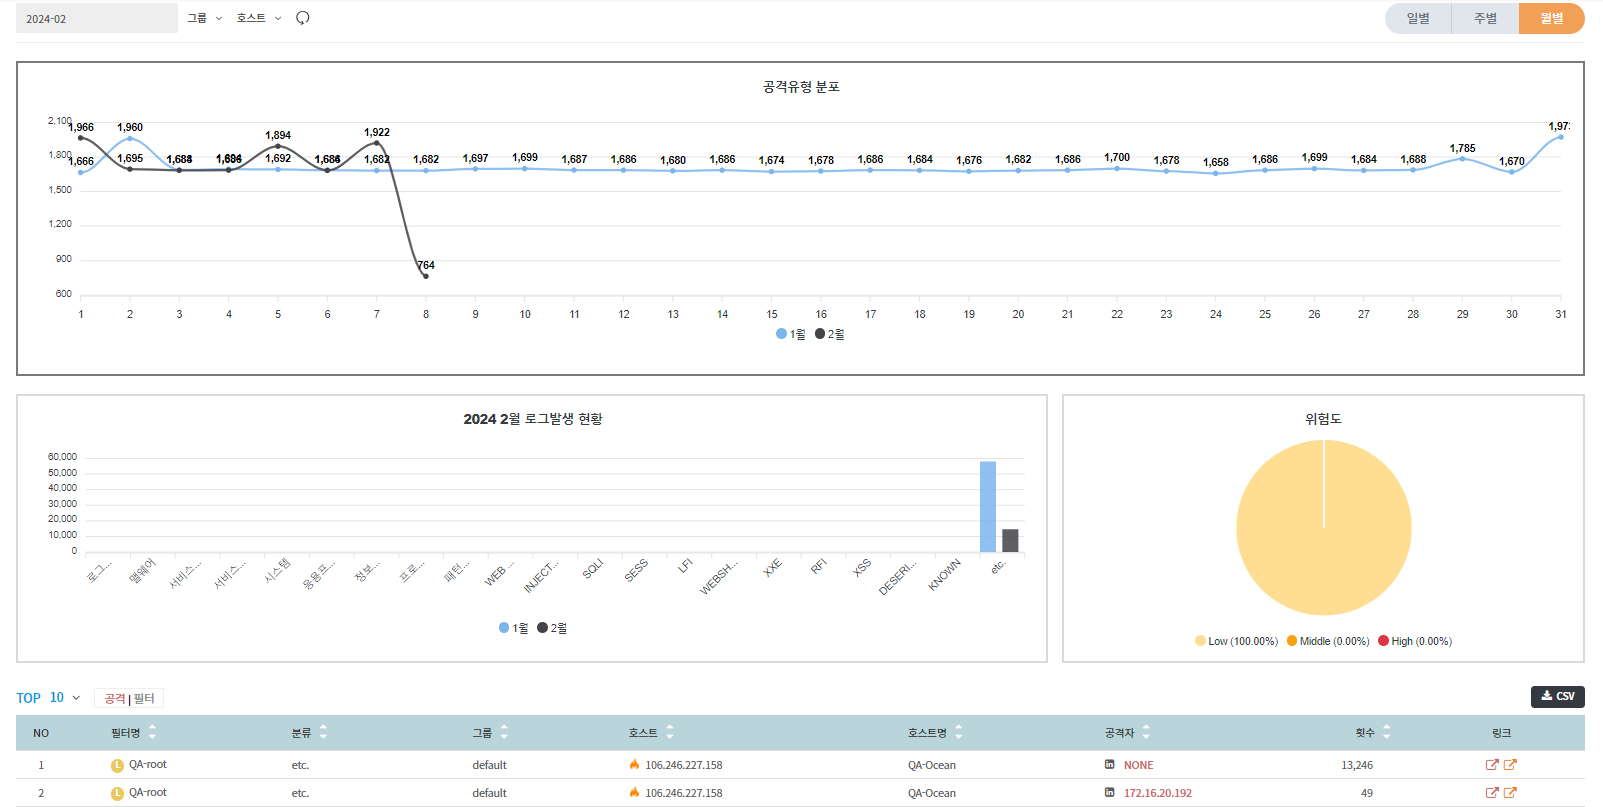Viewport: 1603px width, 807px height.
Task: Open orange external link icon in row 2
Action: pos(1510,793)
